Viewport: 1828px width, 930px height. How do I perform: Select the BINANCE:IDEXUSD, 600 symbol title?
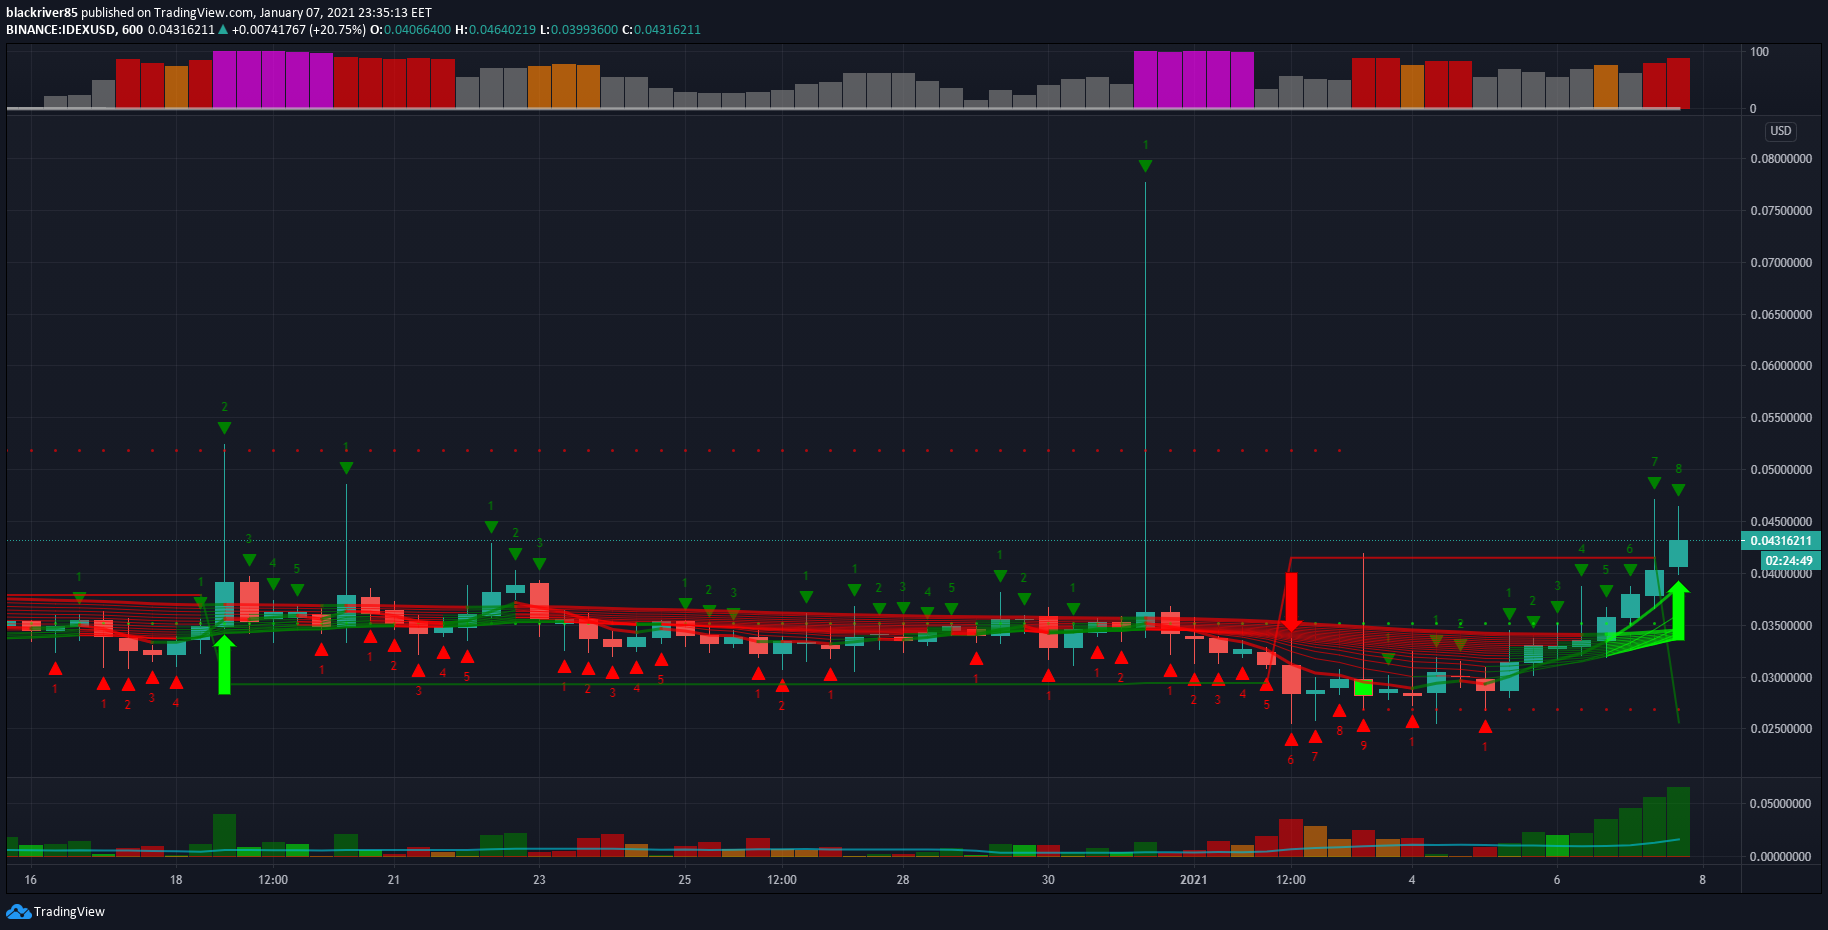pyautogui.click(x=75, y=30)
